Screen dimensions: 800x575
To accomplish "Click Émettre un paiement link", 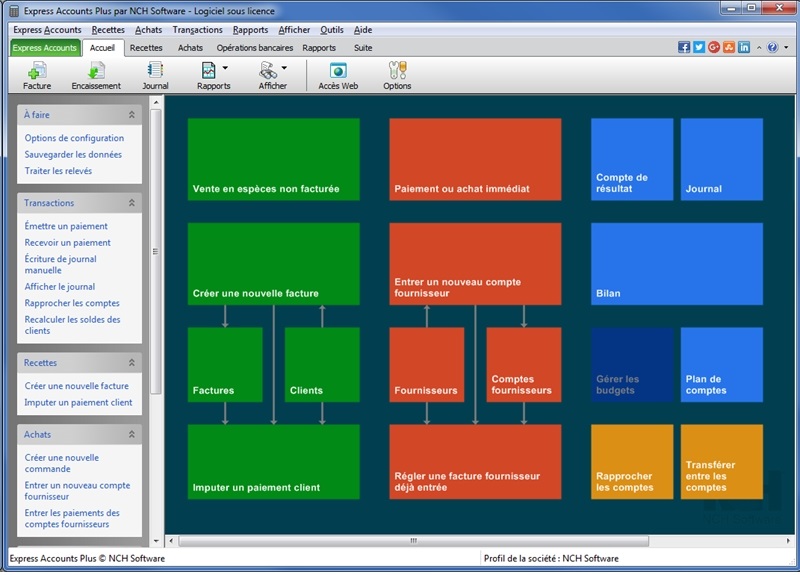I will [x=66, y=226].
